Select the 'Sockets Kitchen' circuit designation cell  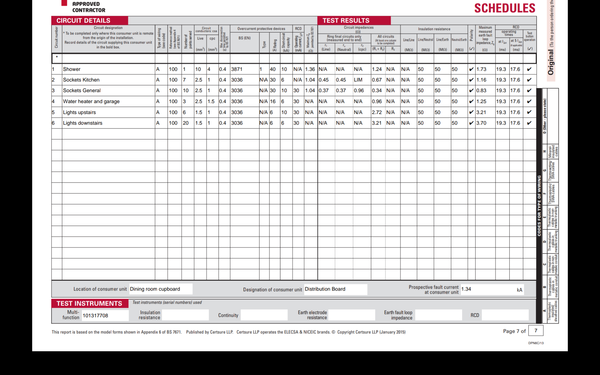point(108,80)
